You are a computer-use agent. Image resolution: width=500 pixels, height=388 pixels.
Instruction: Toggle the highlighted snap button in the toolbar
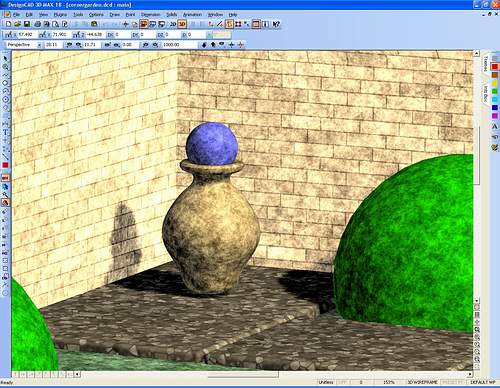229,24
